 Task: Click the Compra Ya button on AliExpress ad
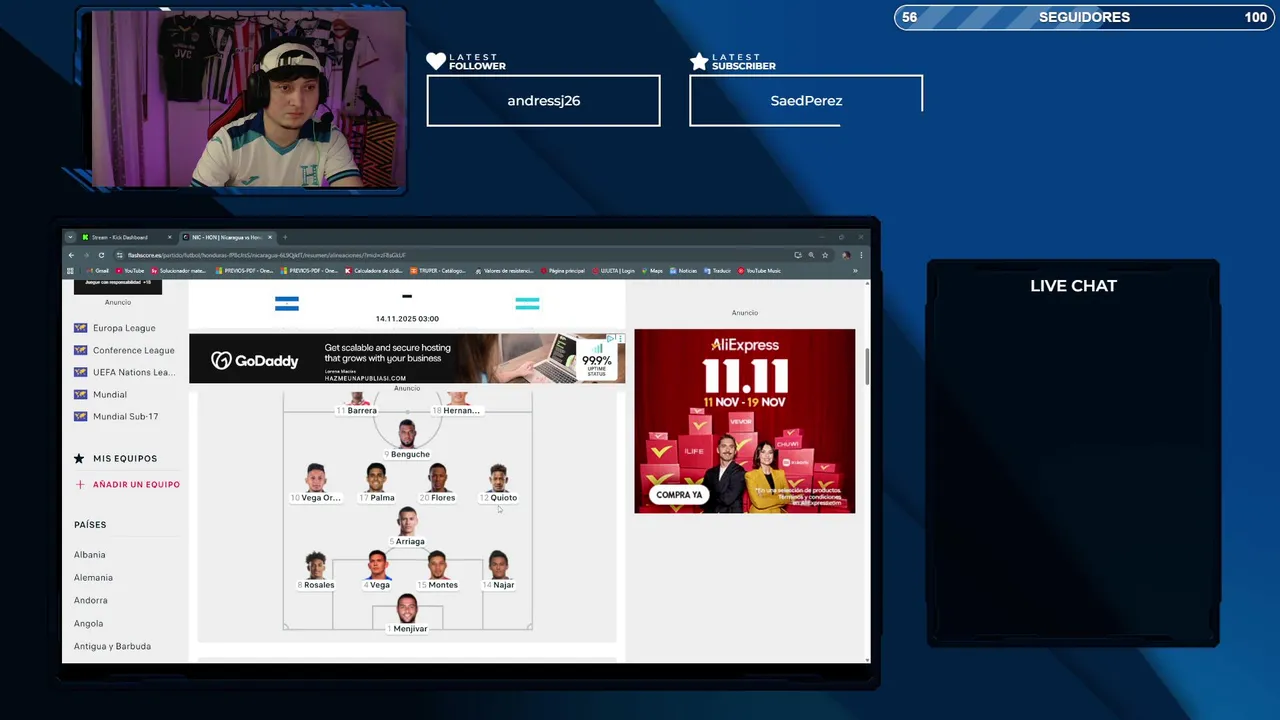[679, 495]
